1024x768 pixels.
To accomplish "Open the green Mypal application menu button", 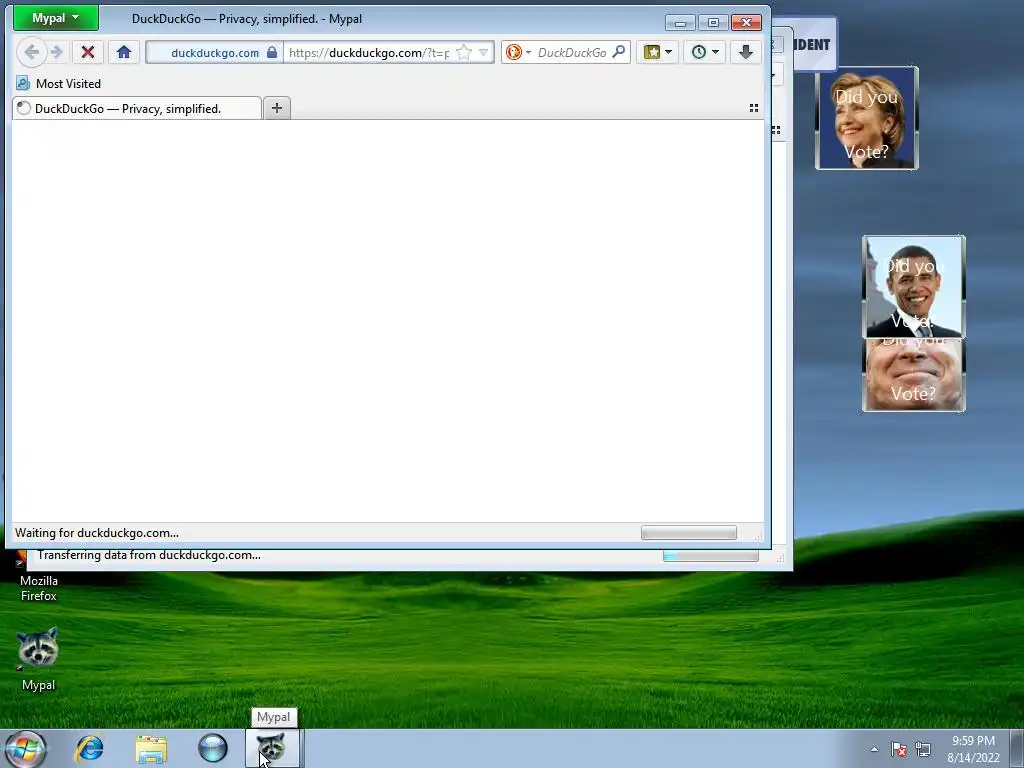I will point(56,18).
